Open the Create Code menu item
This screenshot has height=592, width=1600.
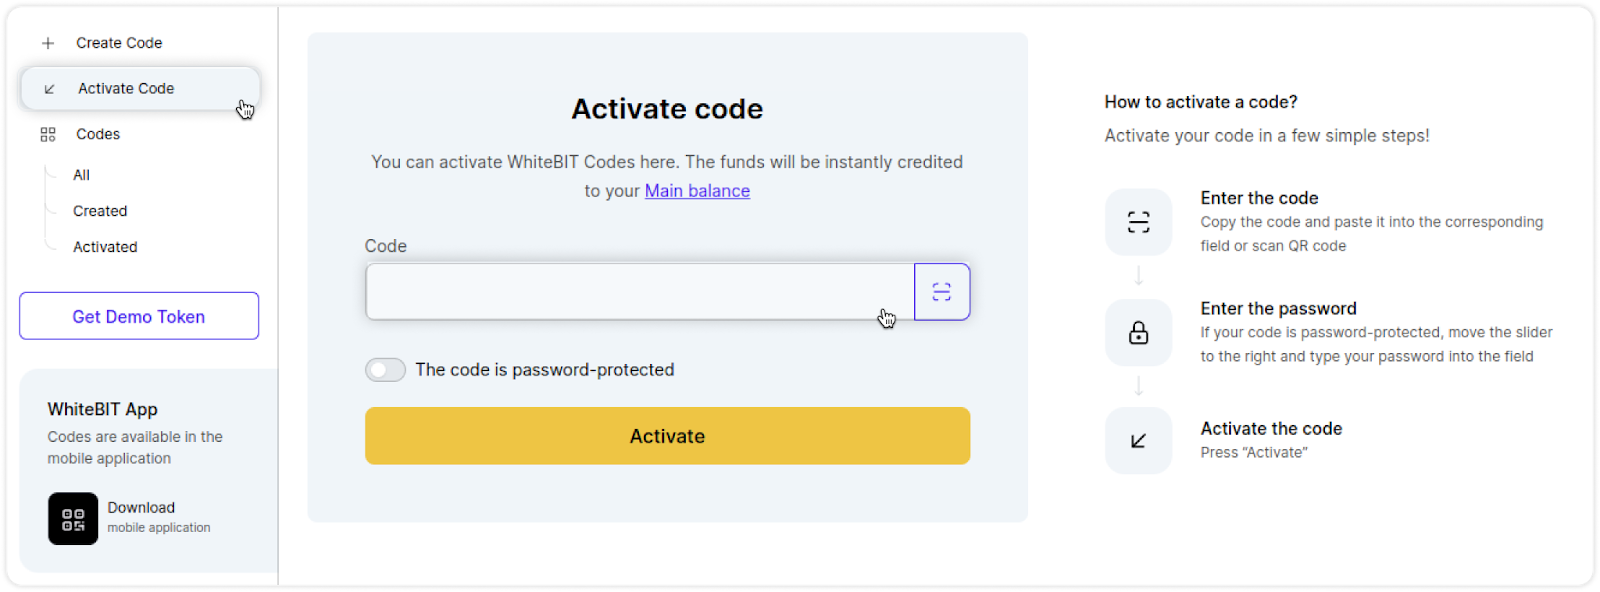click(x=119, y=43)
